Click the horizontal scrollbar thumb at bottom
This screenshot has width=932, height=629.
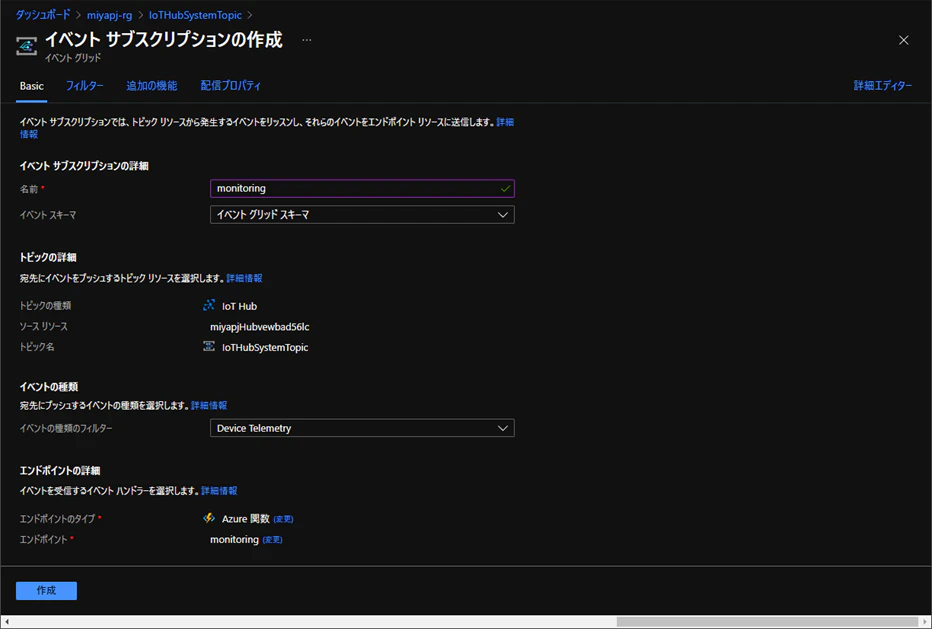(x=767, y=622)
